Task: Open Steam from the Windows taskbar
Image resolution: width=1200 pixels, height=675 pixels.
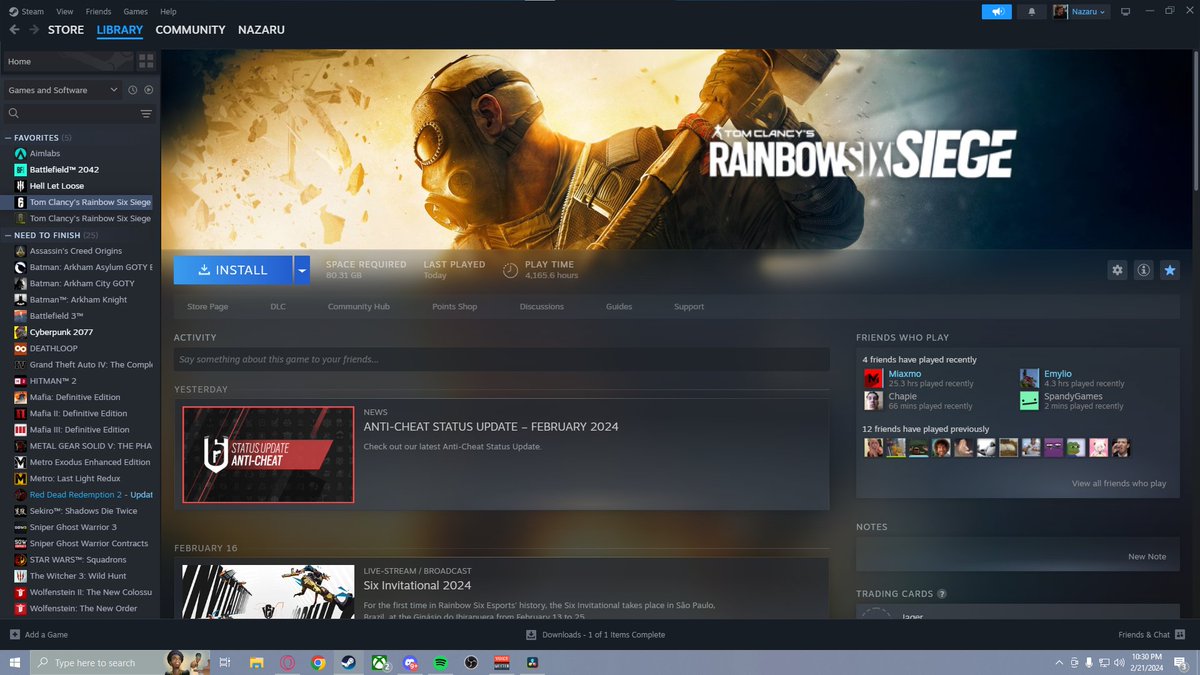Action: [x=348, y=663]
